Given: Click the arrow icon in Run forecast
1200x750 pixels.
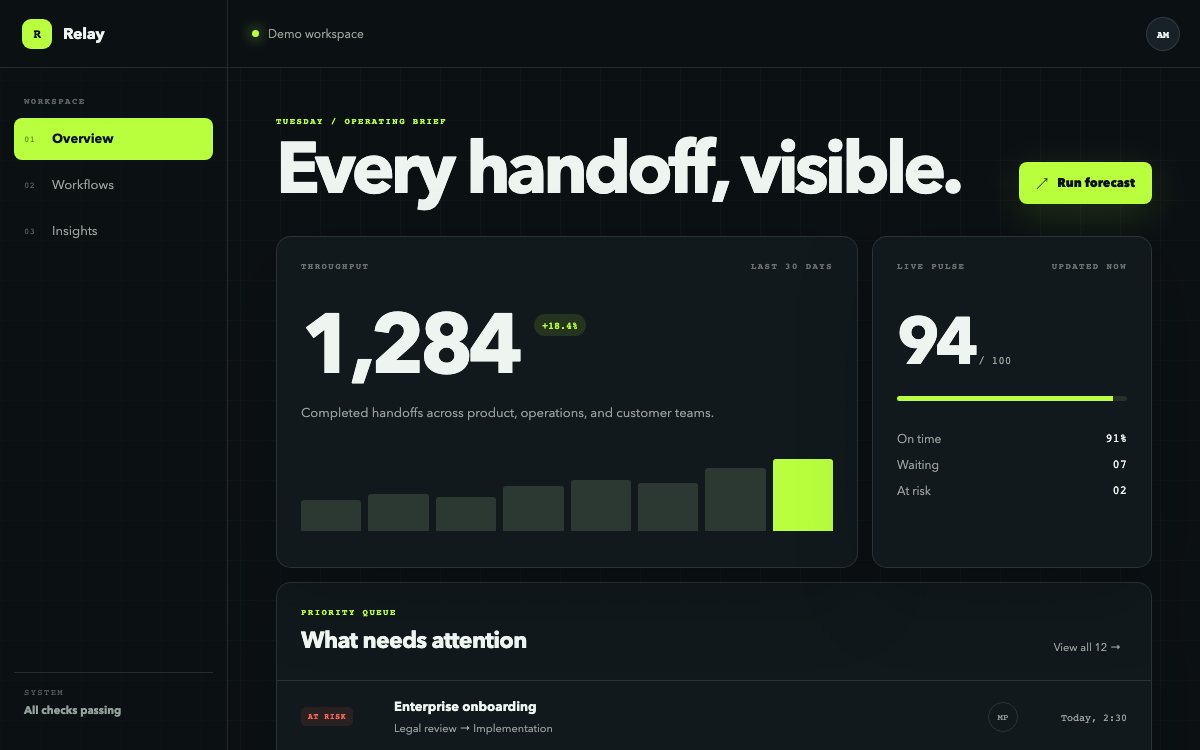Looking at the screenshot, I should (1042, 183).
